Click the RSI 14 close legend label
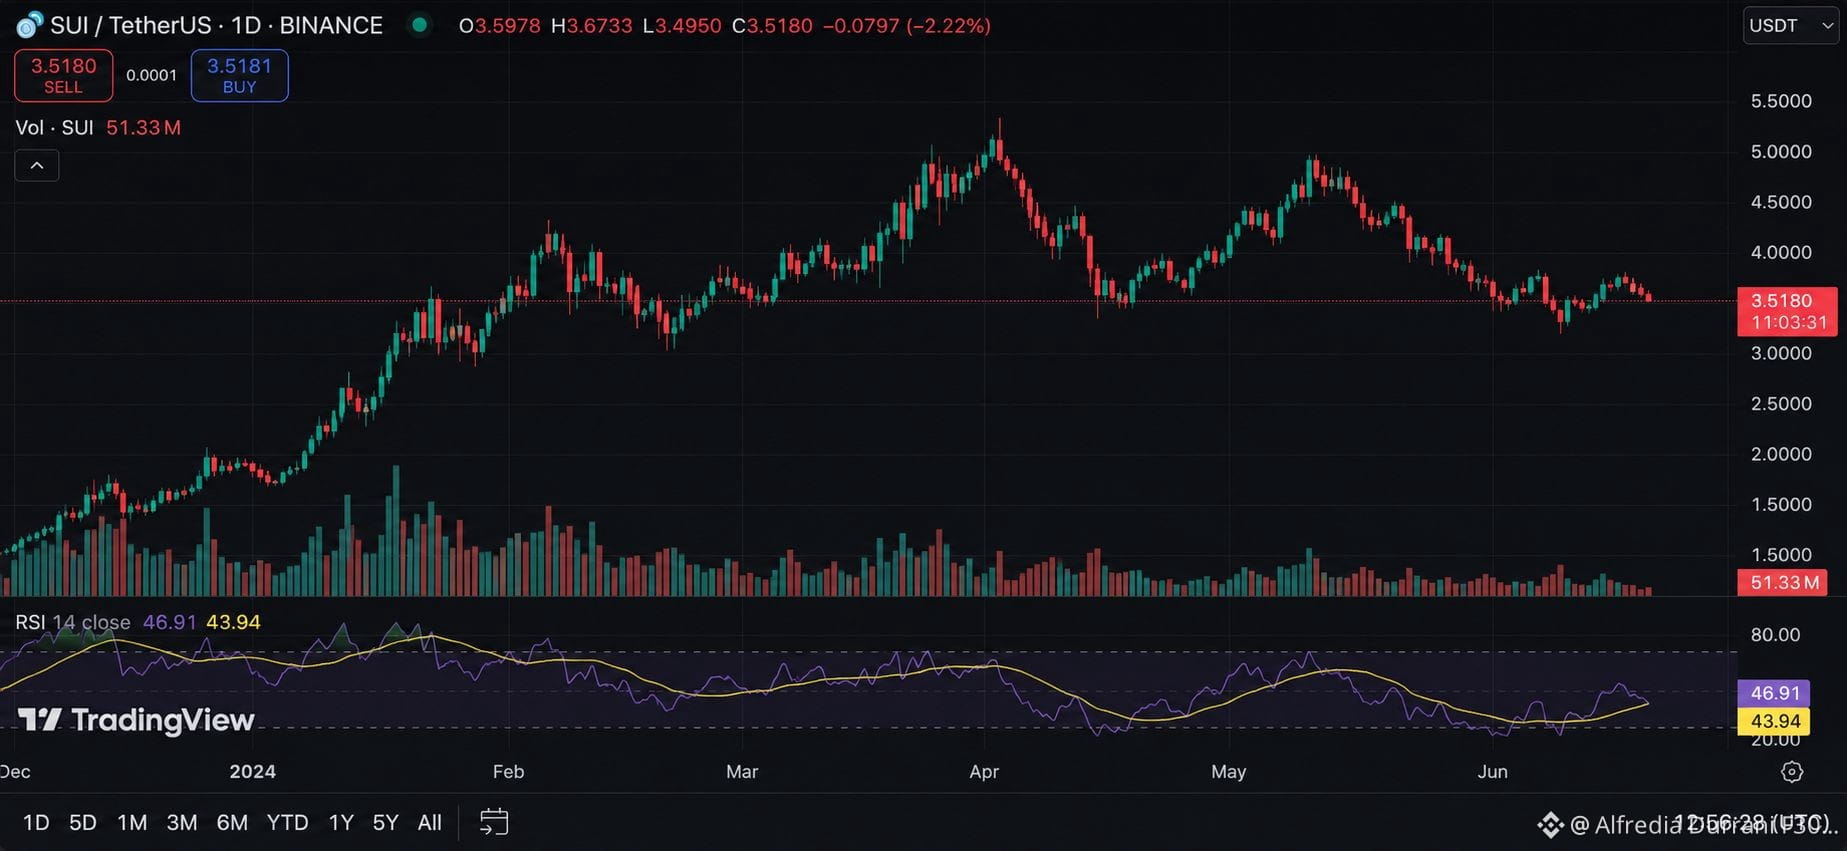Image resolution: width=1847 pixels, height=851 pixels. click(73, 622)
